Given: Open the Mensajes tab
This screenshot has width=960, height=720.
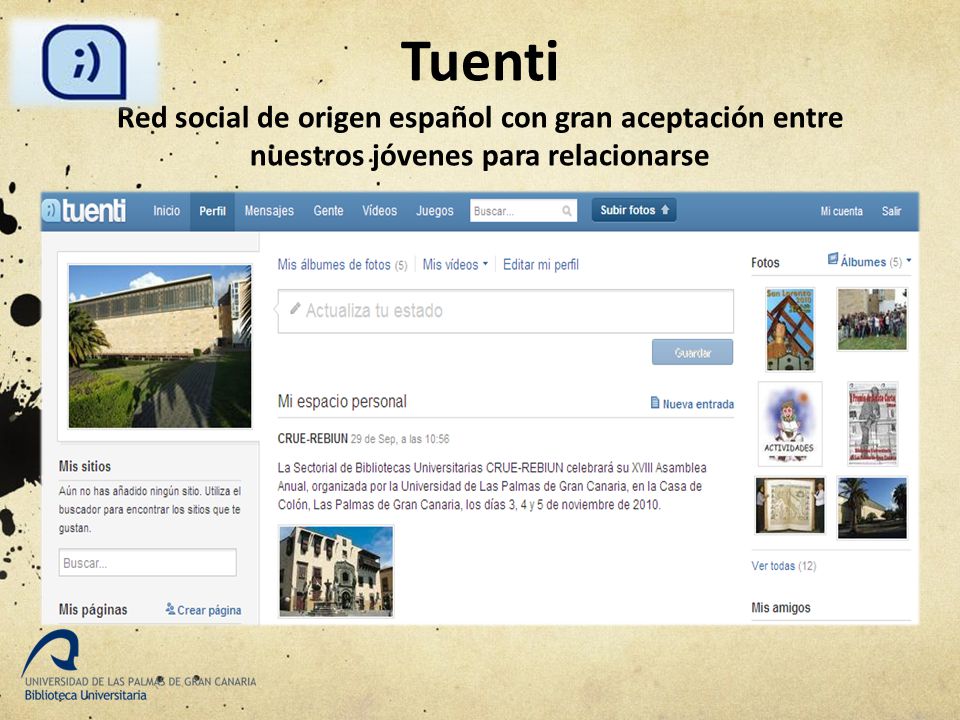Looking at the screenshot, I should pyautogui.click(x=269, y=211).
